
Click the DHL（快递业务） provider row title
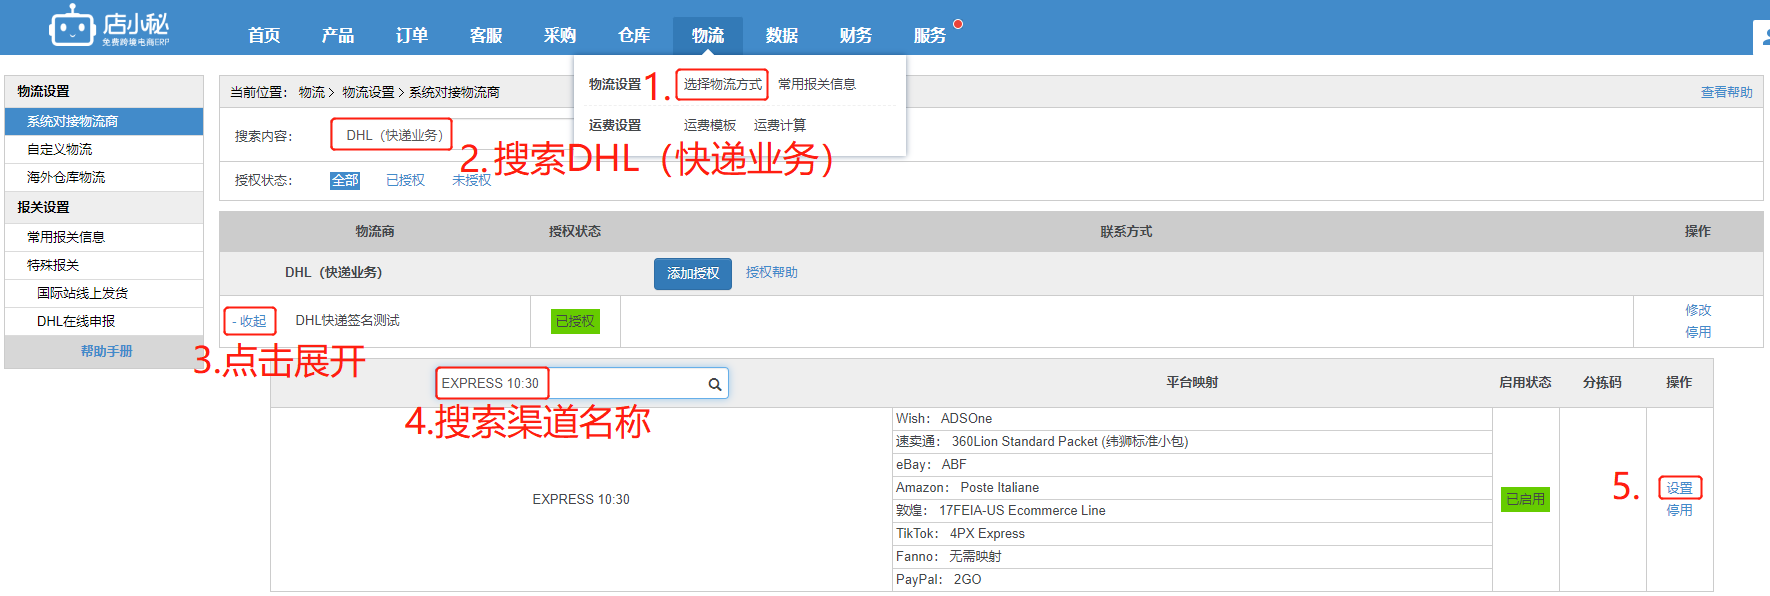click(333, 272)
